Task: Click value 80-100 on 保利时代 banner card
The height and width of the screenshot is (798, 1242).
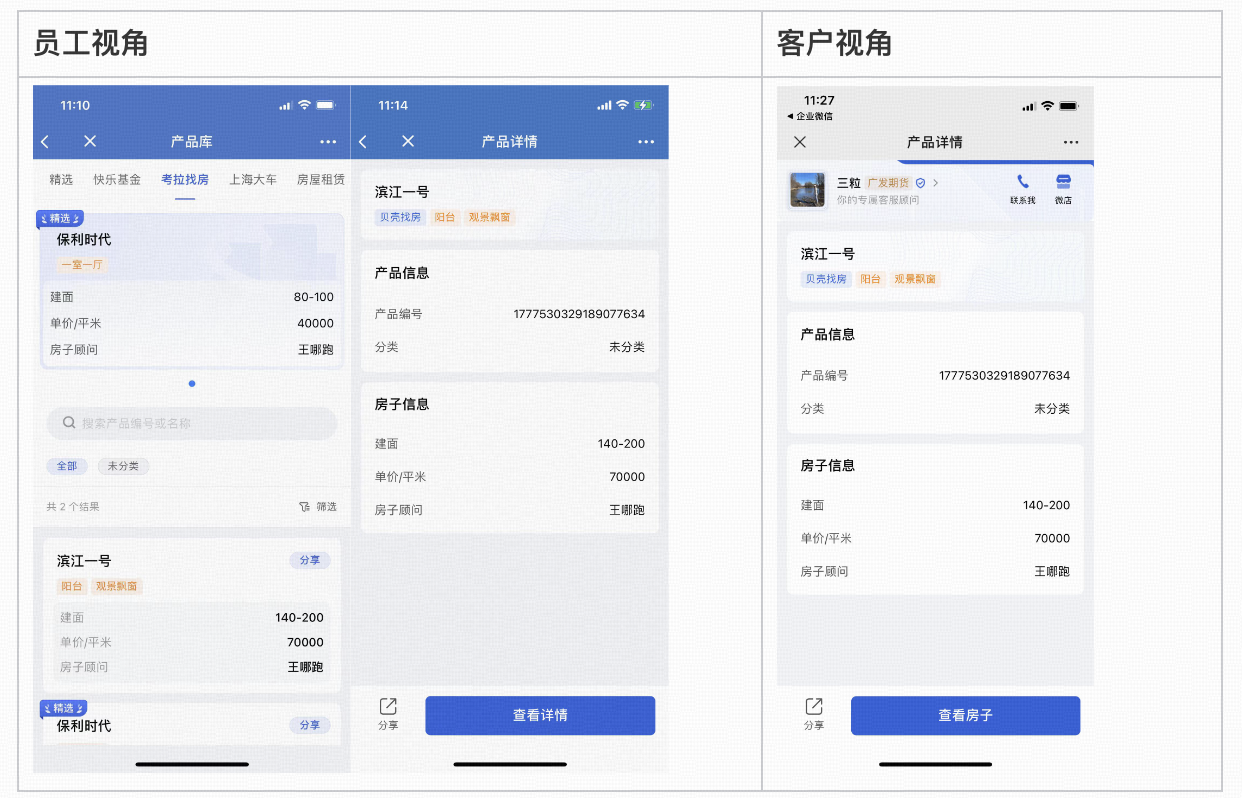Action: [314, 297]
